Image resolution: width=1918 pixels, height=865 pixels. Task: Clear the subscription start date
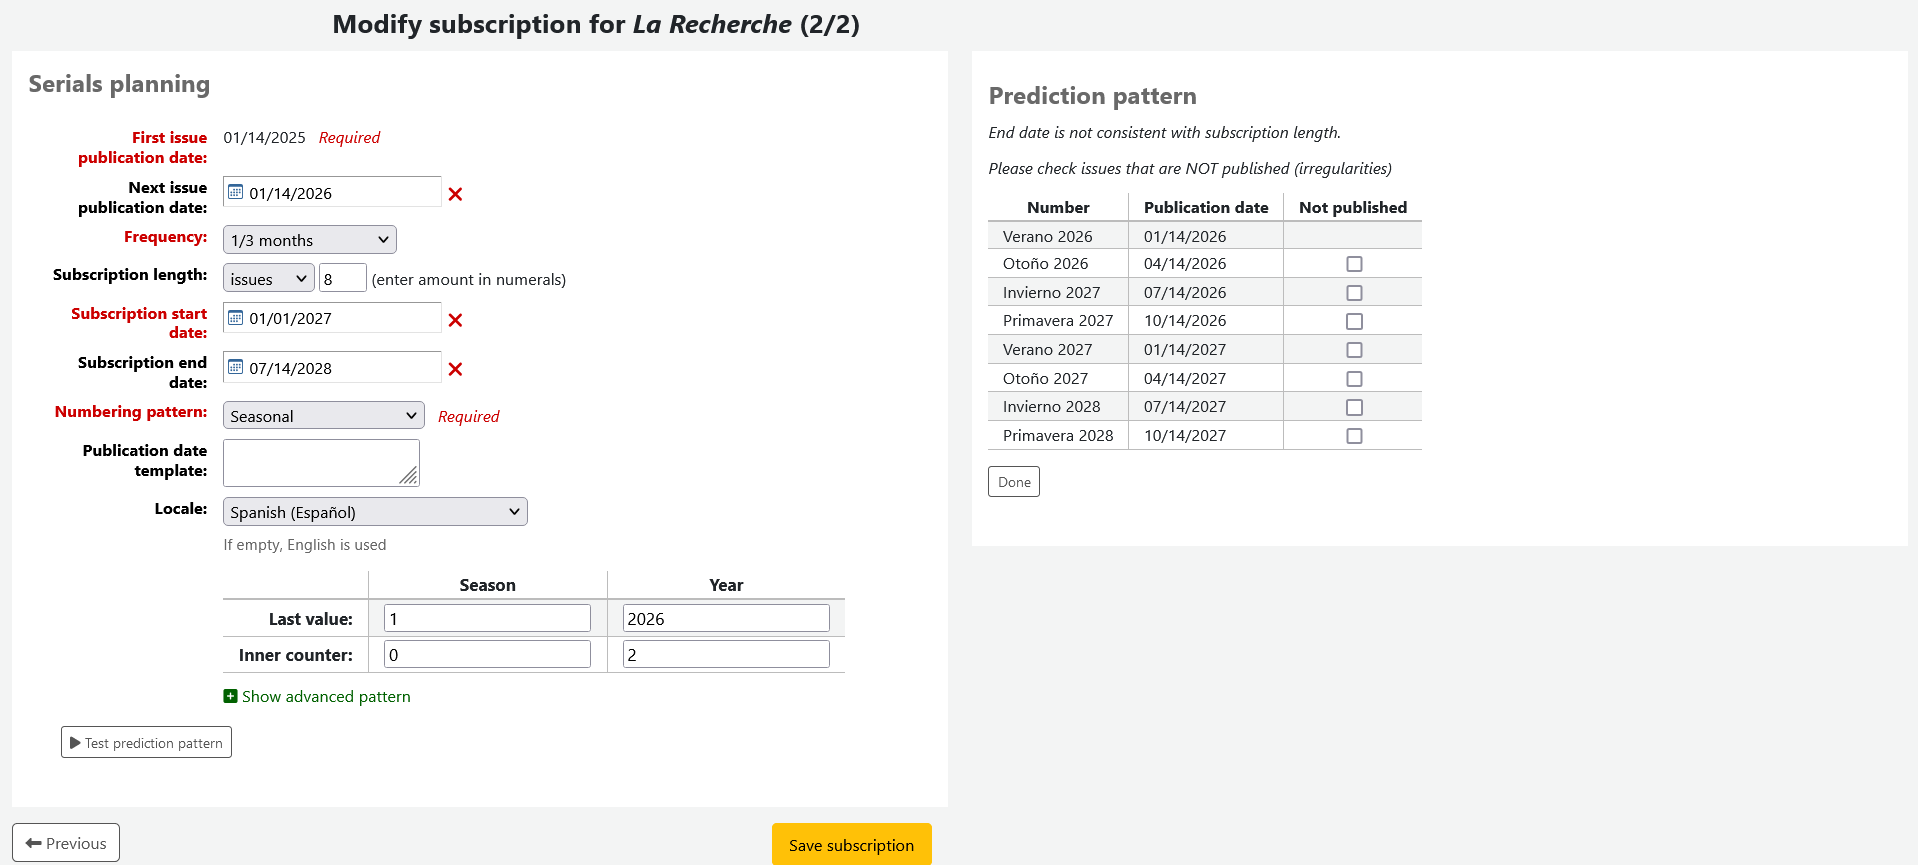[x=455, y=320]
